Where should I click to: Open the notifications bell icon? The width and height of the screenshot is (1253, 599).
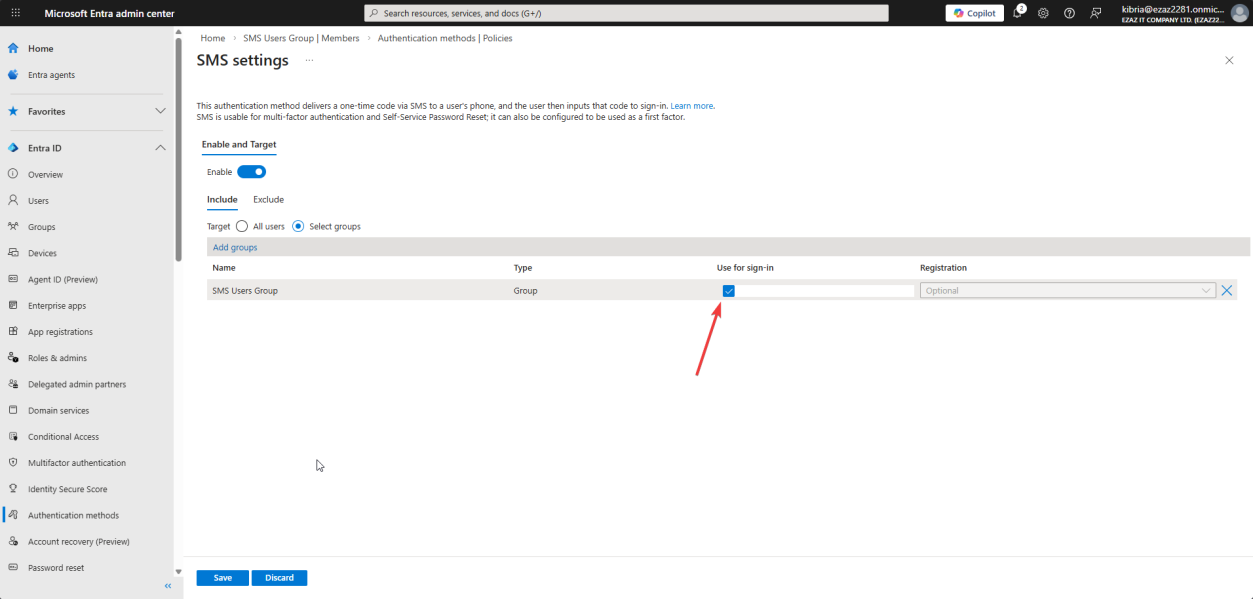[1018, 13]
